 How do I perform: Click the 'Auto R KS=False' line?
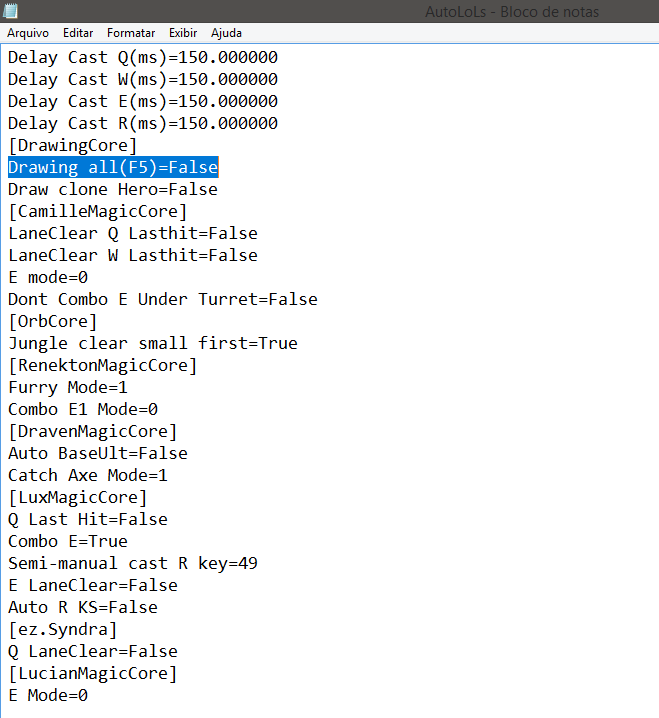click(83, 607)
